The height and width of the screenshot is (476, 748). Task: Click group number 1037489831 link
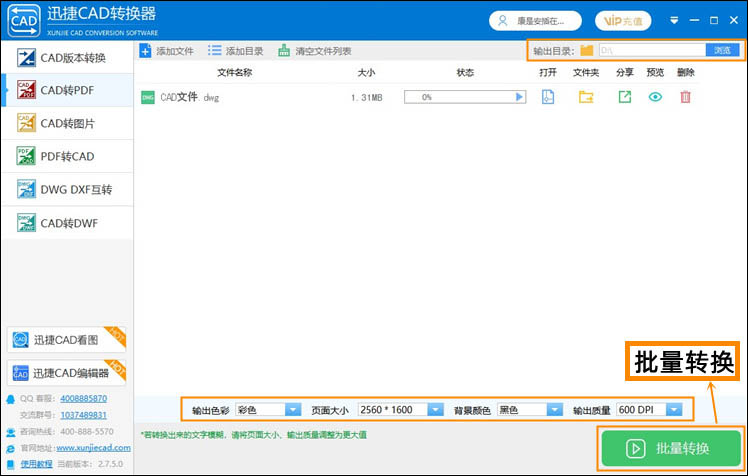pyautogui.click(x=83, y=415)
